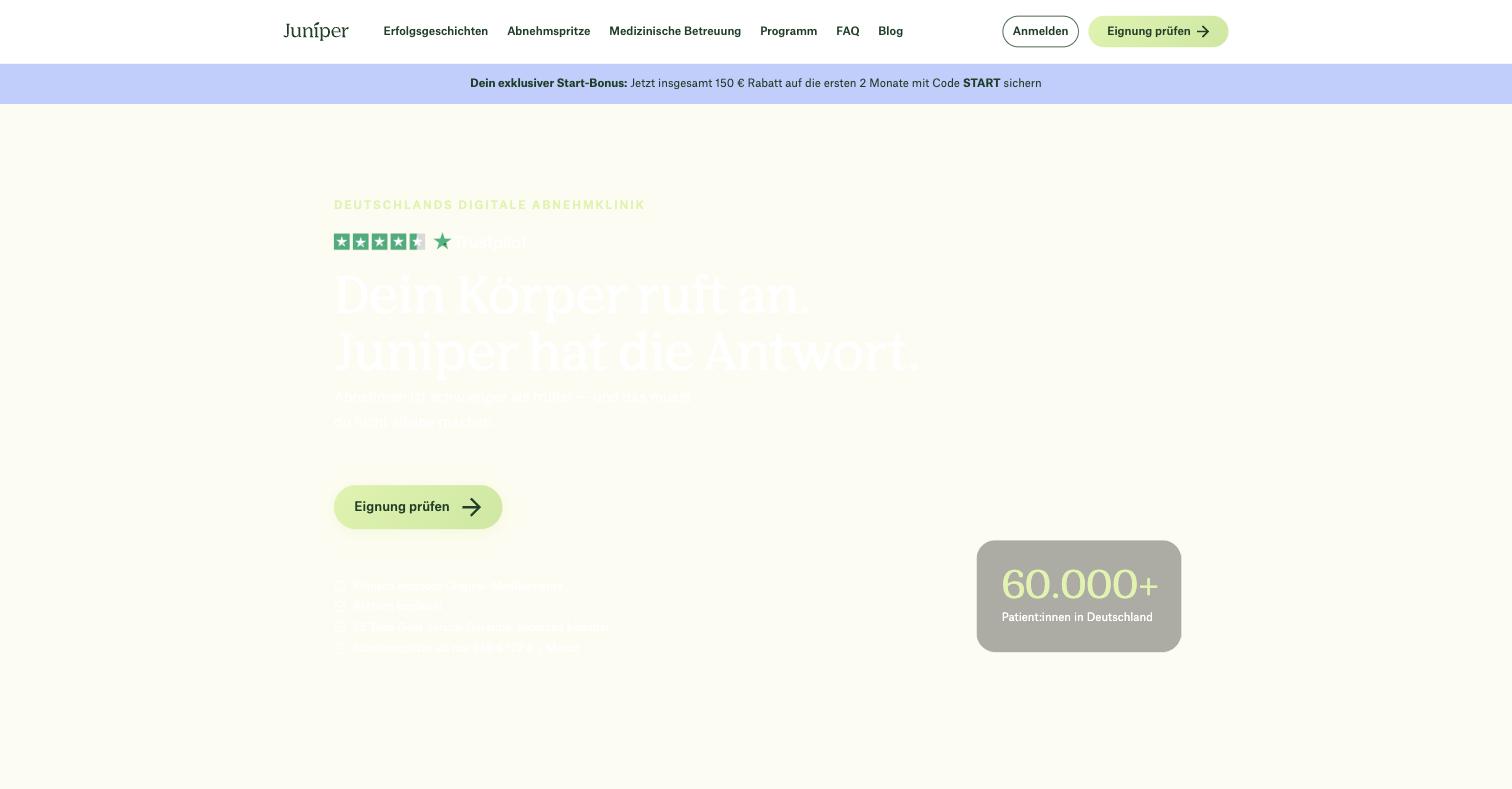This screenshot has width=1512, height=789.
Task: Select the Programm navigation item
Action: coord(789,31)
